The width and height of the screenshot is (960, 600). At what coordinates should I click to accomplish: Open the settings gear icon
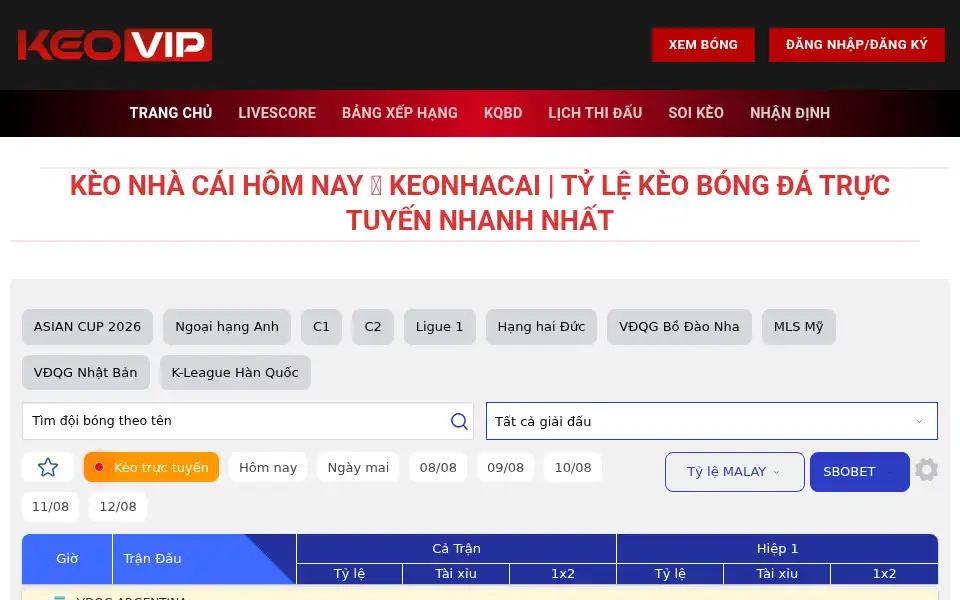point(926,470)
